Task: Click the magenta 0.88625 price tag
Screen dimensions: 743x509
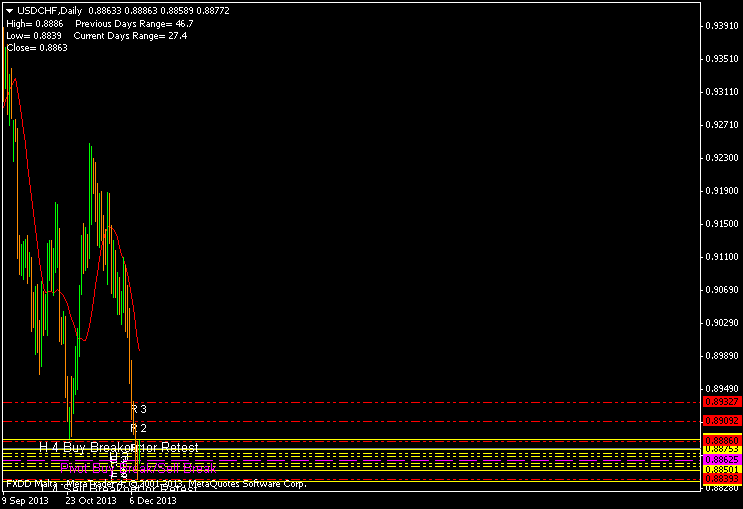Action: coord(721,459)
